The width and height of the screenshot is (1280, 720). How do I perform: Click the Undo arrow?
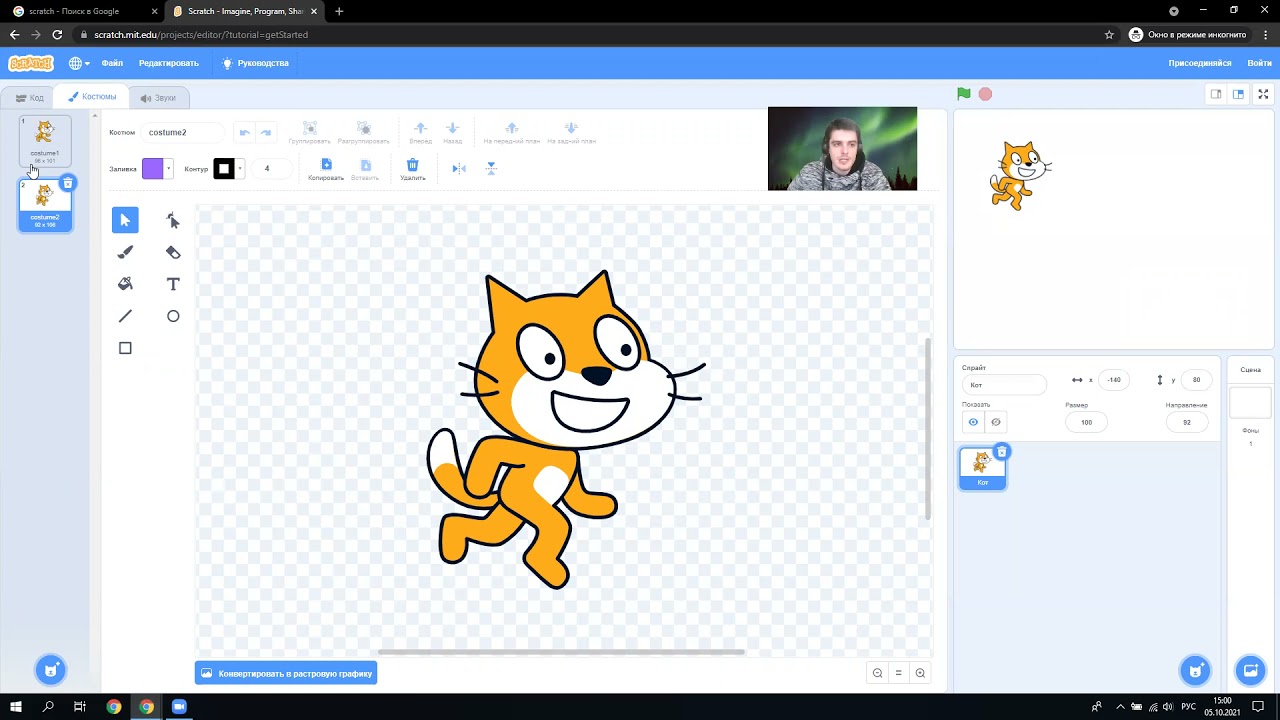(x=244, y=132)
